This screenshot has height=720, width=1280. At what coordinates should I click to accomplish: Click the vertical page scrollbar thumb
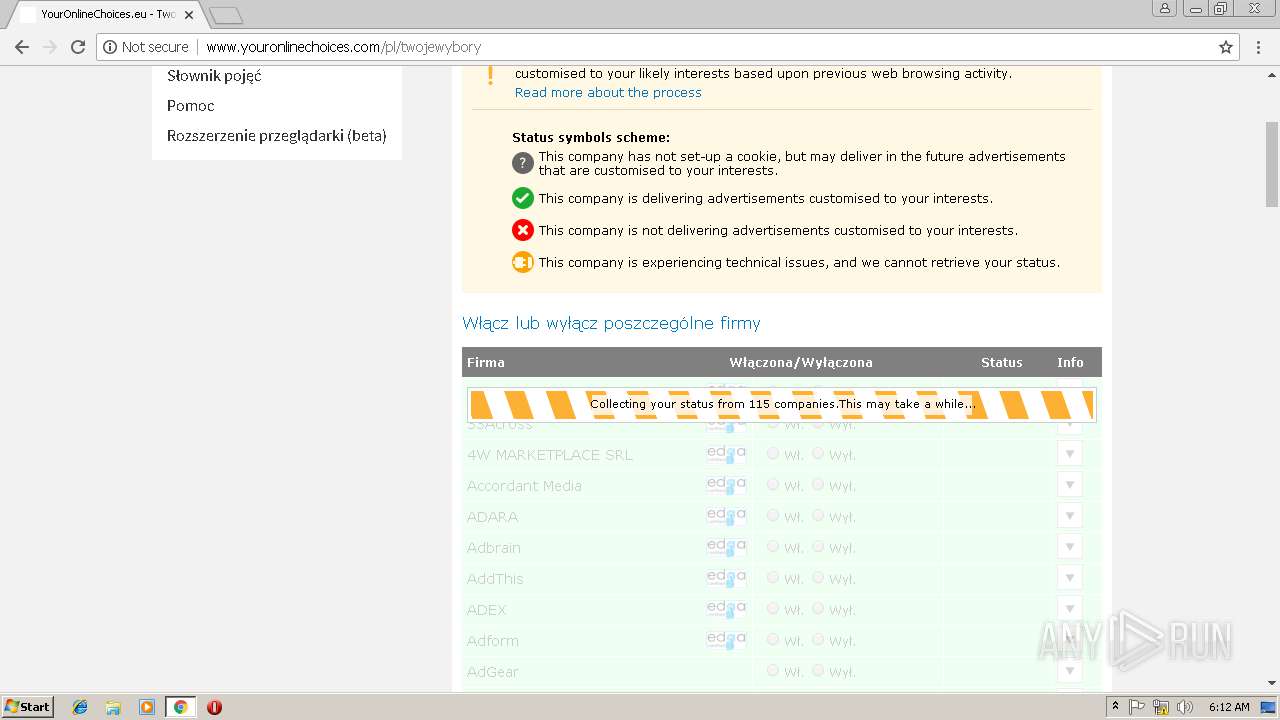[1272, 164]
